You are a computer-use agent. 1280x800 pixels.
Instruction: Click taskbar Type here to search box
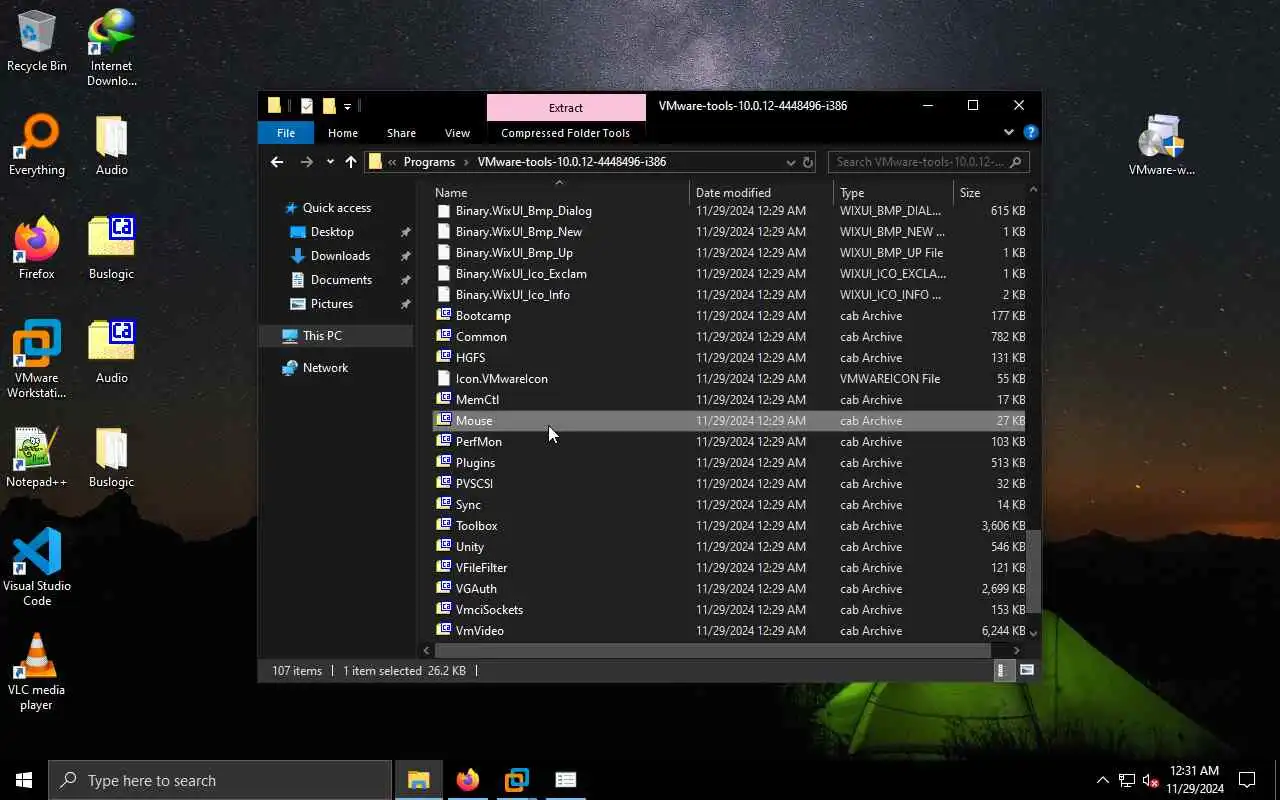[x=220, y=780]
